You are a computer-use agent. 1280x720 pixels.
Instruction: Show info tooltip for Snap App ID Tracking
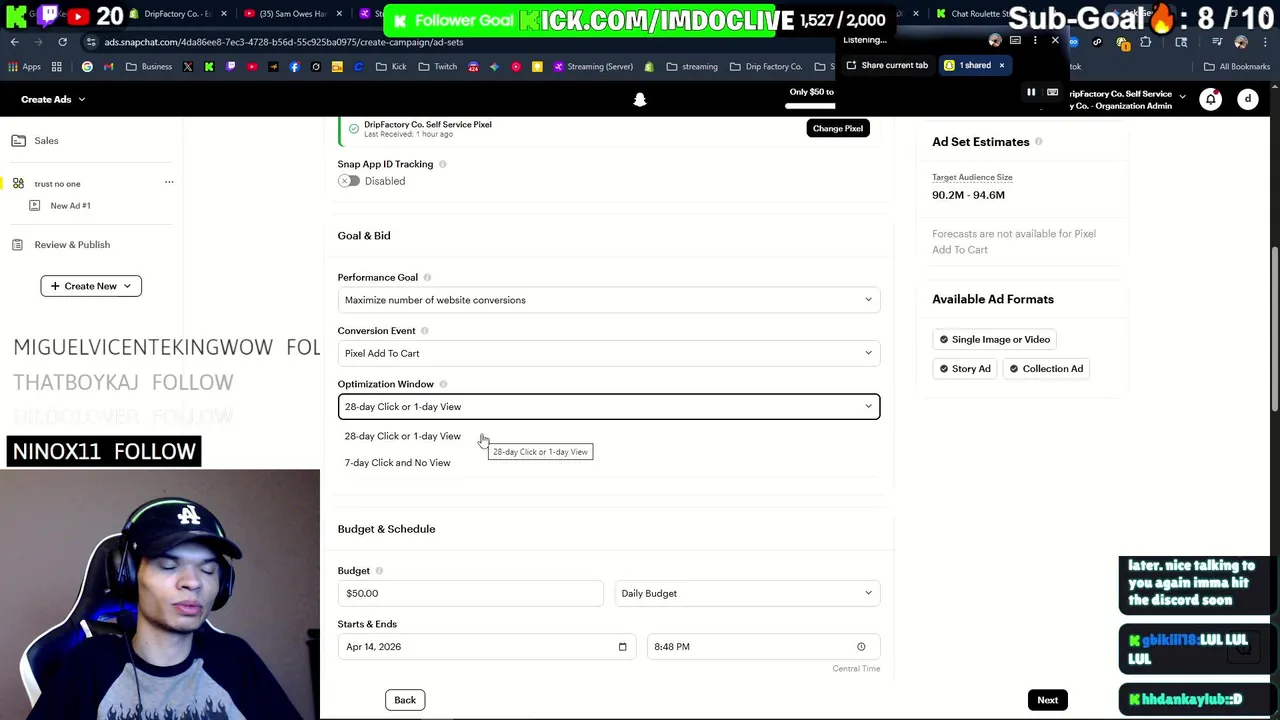[x=442, y=164]
